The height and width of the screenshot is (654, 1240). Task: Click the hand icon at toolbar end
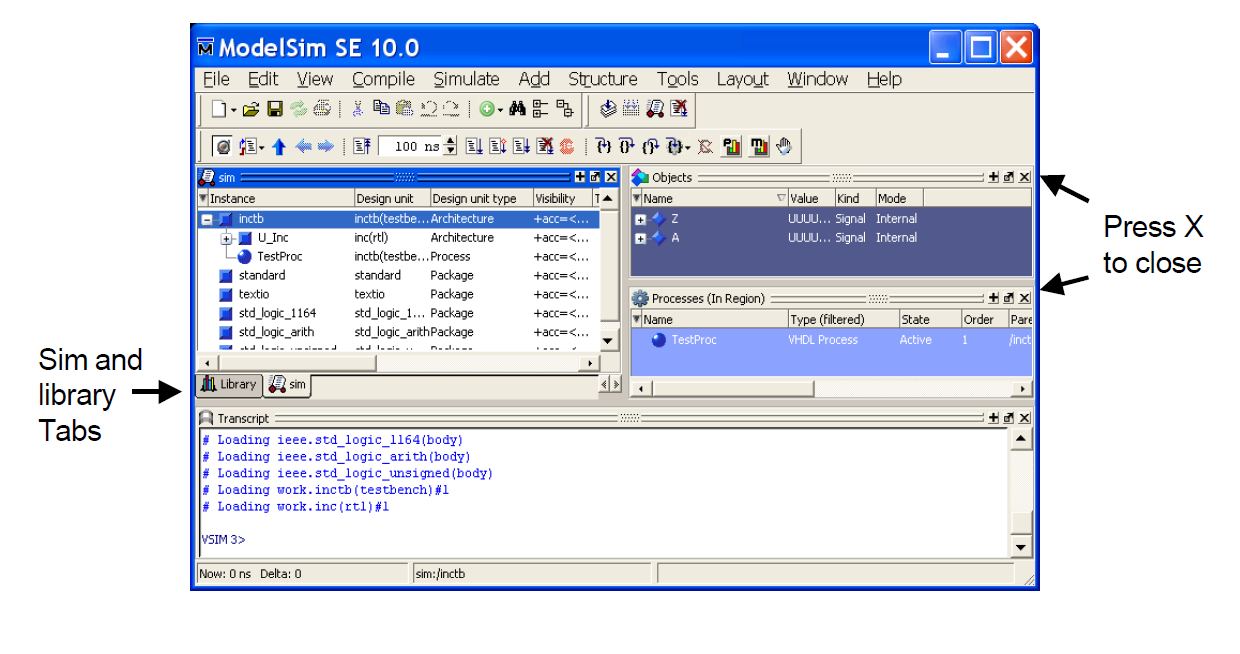(x=785, y=146)
